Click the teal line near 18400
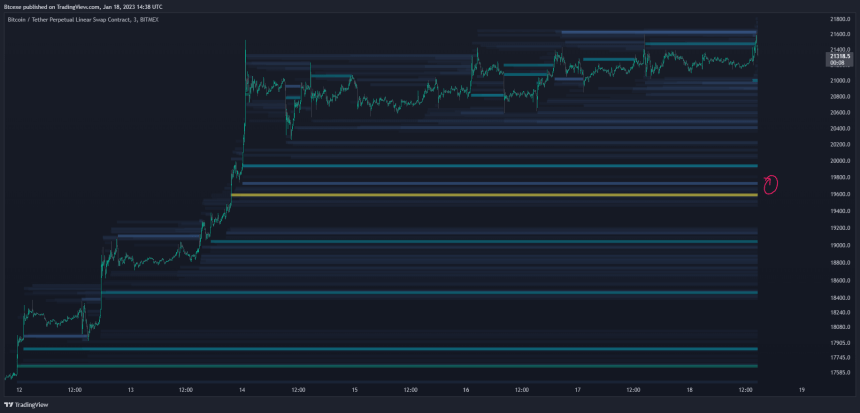The width and height of the screenshot is (860, 413). tap(430, 293)
